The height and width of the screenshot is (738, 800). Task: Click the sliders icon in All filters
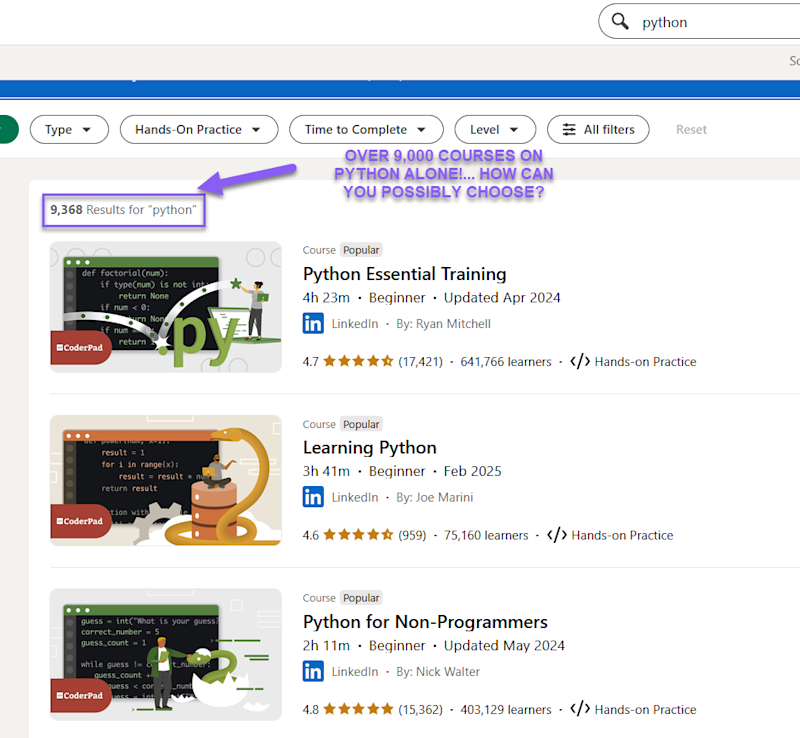click(x=569, y=130)
